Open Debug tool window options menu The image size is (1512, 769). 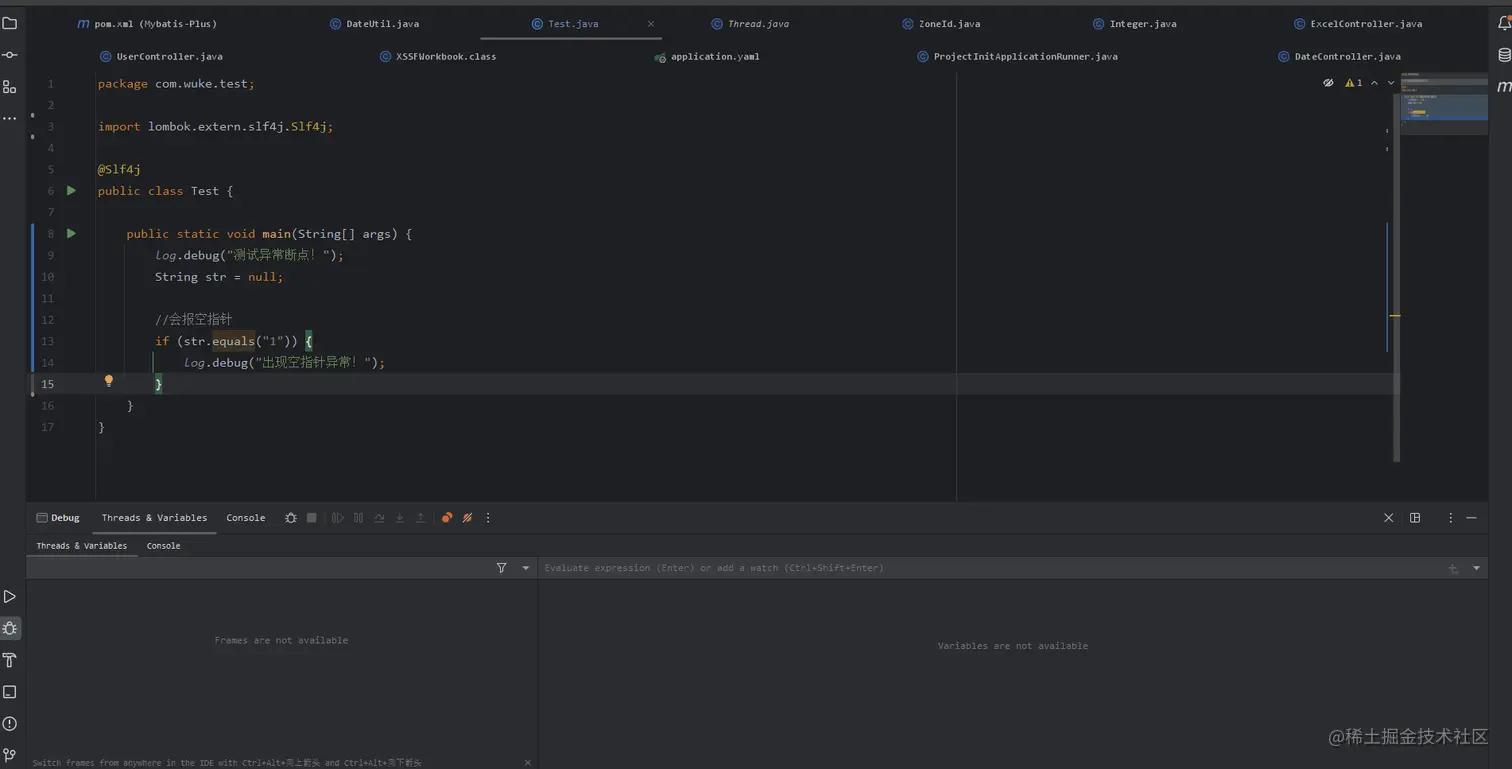pyautogui.click(x=1451, y=518)
